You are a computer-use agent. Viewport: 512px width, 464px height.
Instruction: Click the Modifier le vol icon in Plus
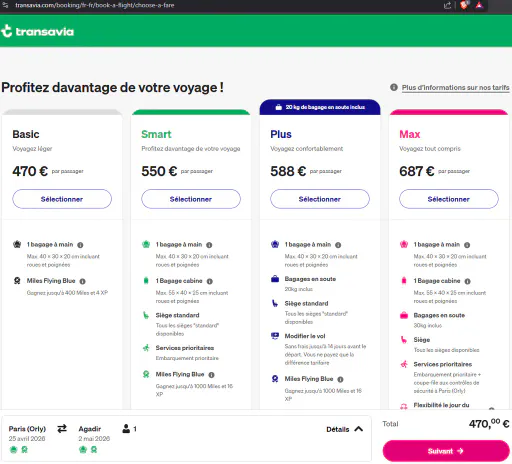click(275, 336)
